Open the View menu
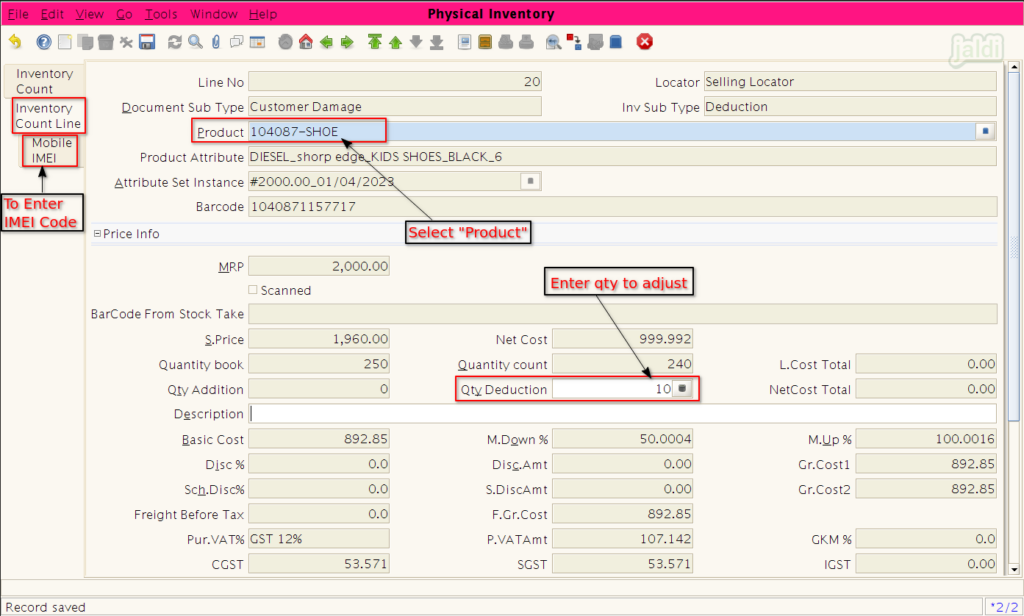1024x616 pixels. click(89, 14)
